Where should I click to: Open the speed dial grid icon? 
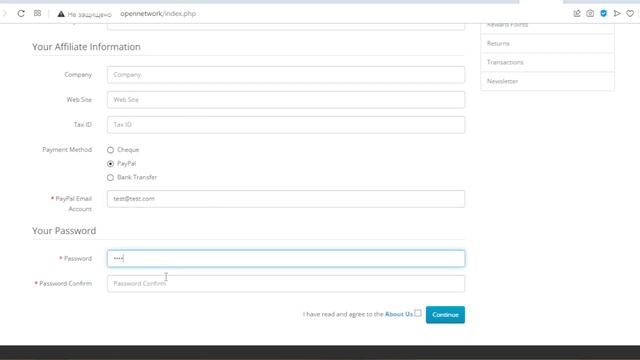tap(38, 13)
